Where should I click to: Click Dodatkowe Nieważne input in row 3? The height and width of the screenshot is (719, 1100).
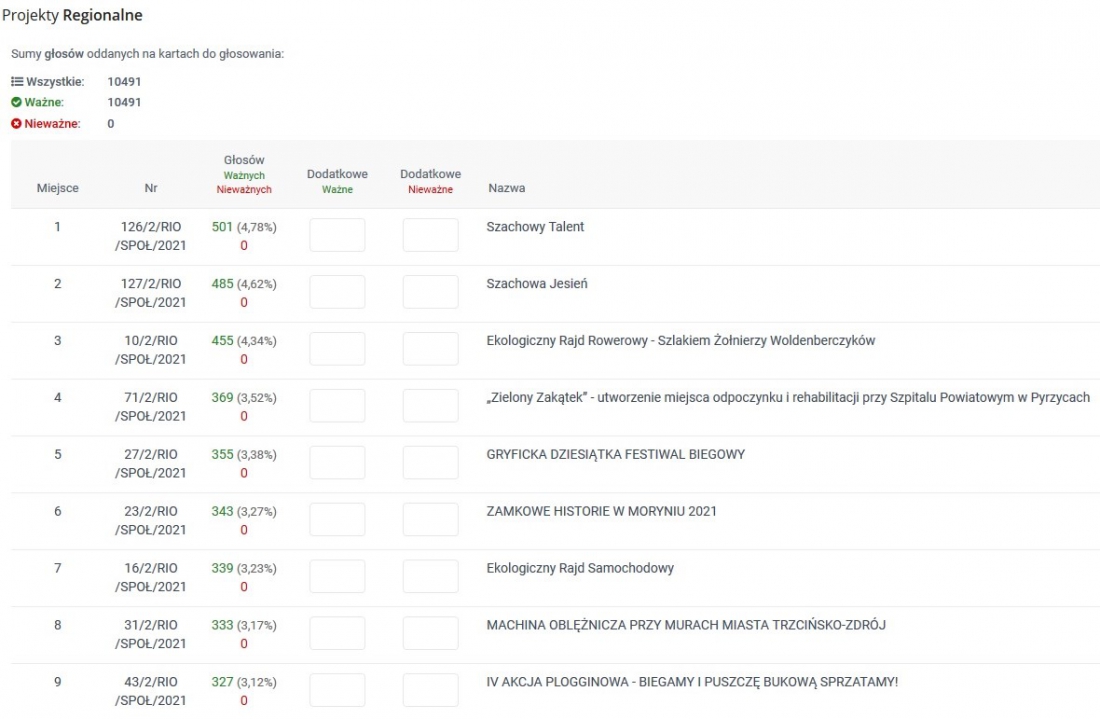point(430,349)
